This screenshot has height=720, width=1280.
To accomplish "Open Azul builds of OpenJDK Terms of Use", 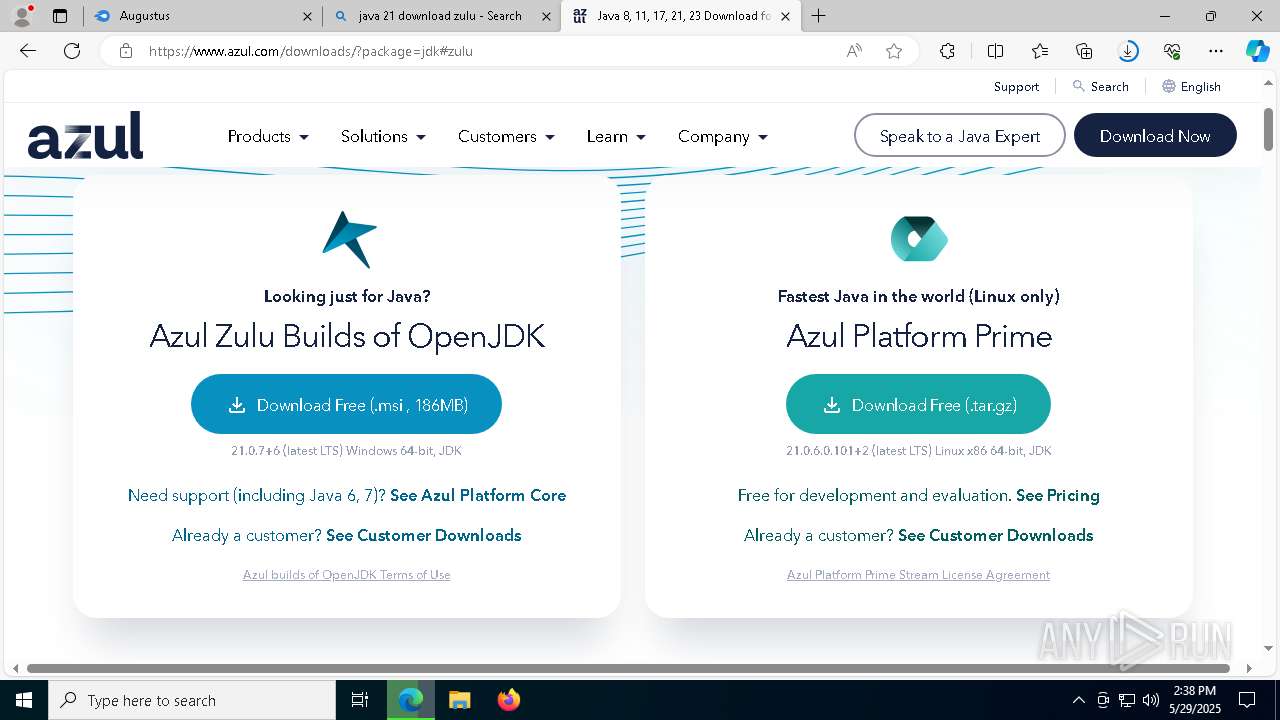I will coord(346,575).
